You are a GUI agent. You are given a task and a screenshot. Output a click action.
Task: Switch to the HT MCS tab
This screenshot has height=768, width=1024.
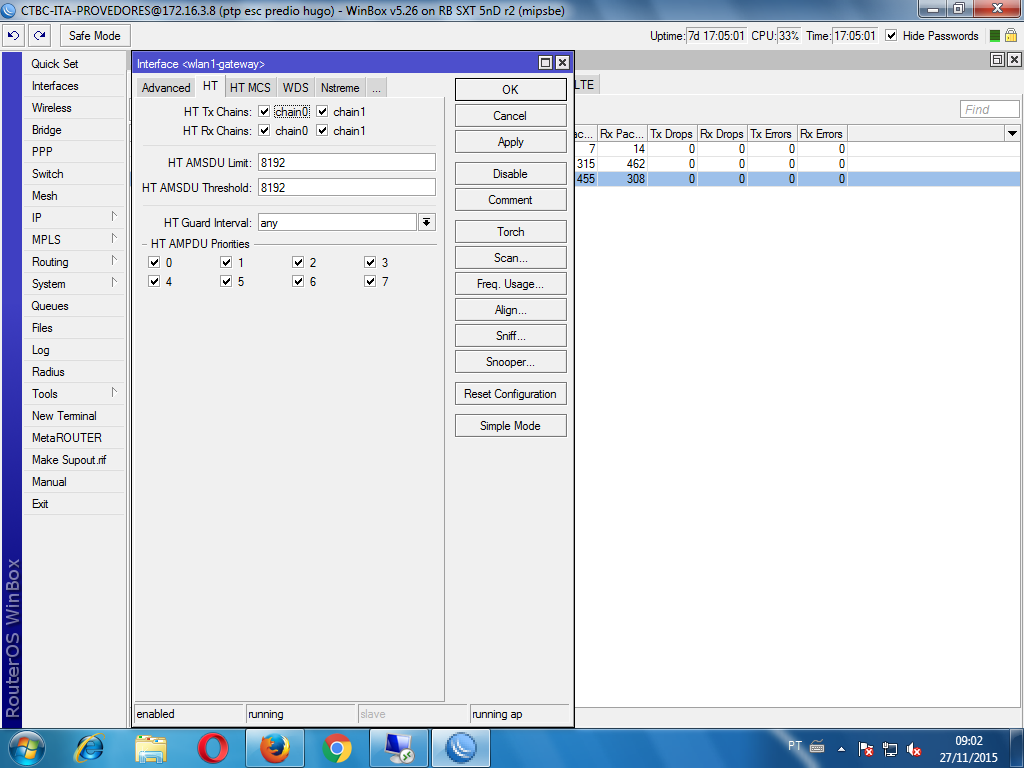tap(250, 88)
